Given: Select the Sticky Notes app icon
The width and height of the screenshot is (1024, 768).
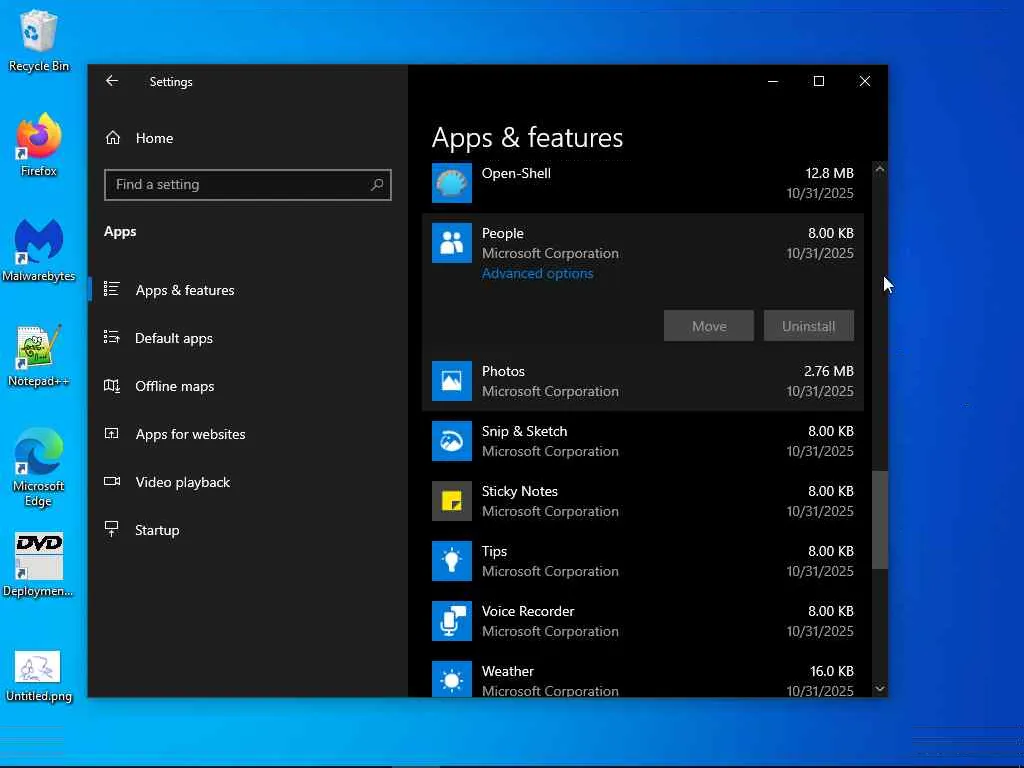Looking at the screenshot, I should (x=452, y=501).
